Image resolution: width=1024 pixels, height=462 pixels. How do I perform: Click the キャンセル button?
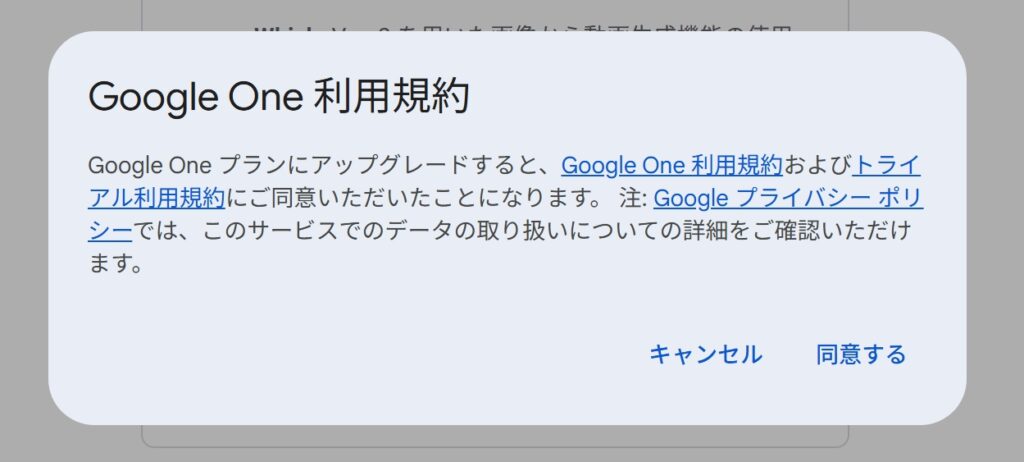point(705,355)
